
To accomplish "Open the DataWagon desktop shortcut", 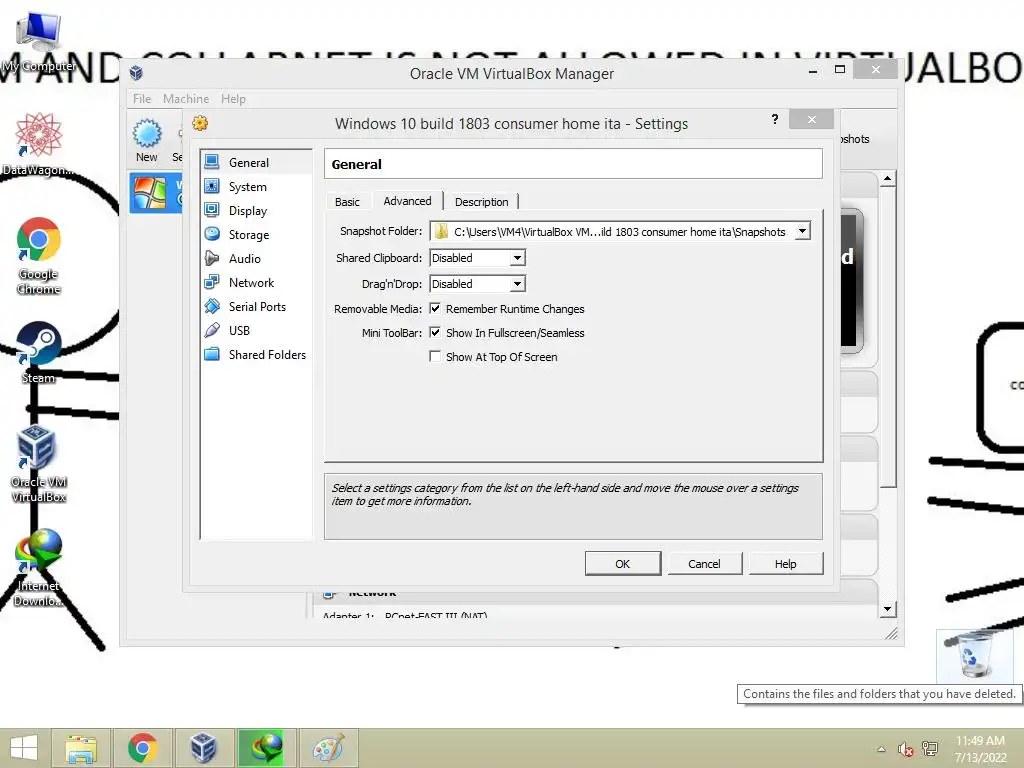I will 38,144.
